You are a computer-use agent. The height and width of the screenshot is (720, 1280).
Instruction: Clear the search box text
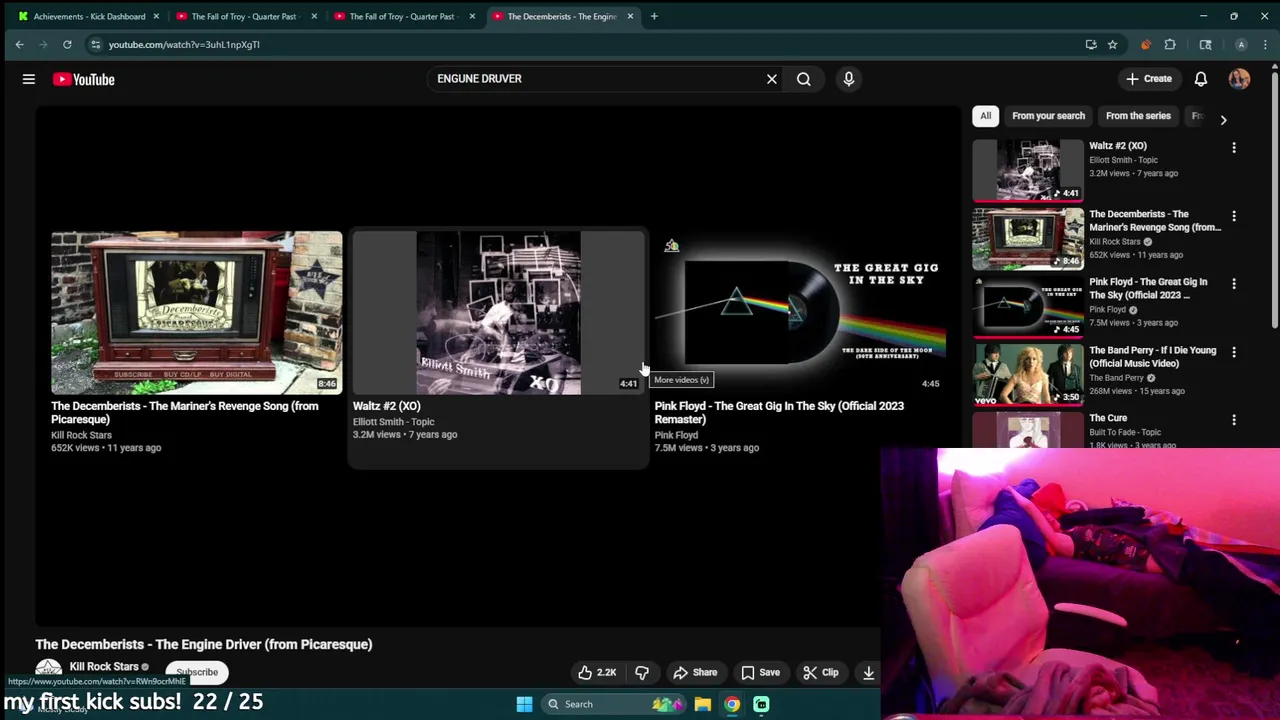pyautogui.click(x=772, y=79)
